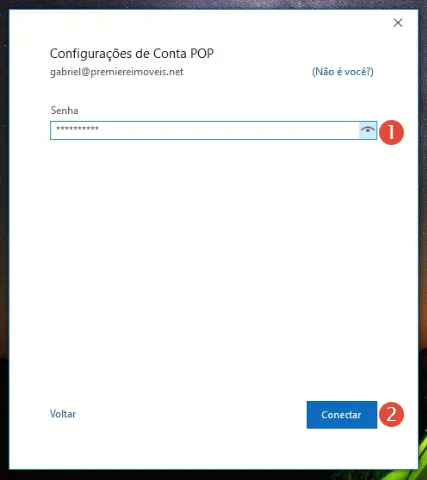
Task: Select the gabriel@premiereimoveis.net email text
Action: point(117,72)
